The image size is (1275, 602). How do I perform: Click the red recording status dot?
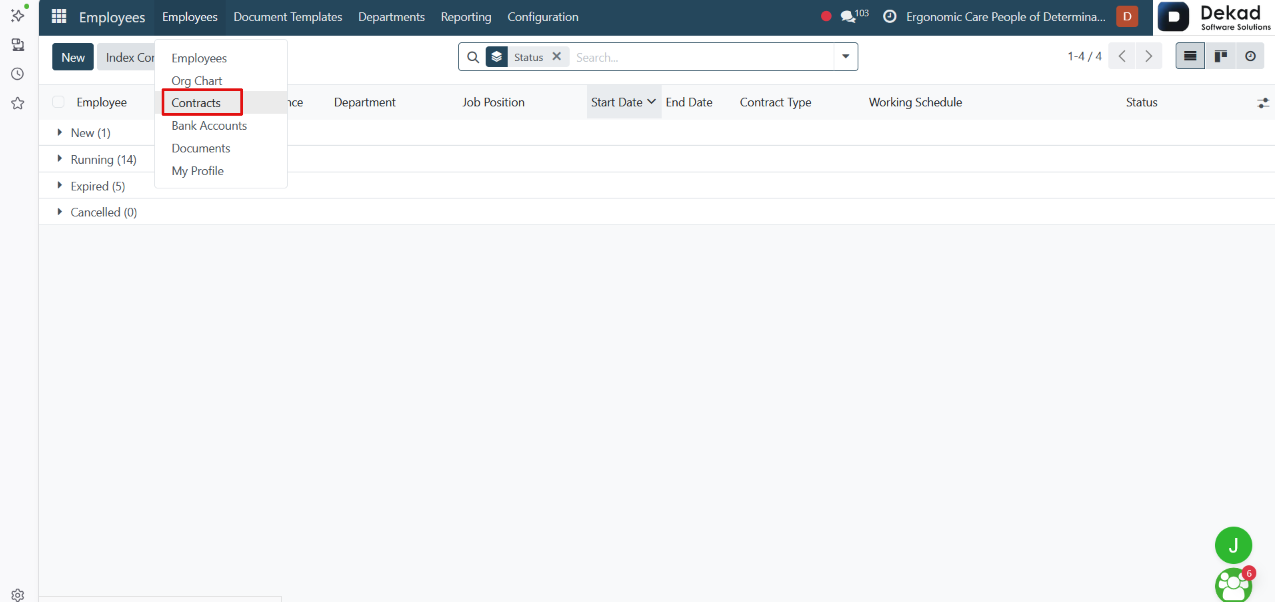tap(826, 17)
